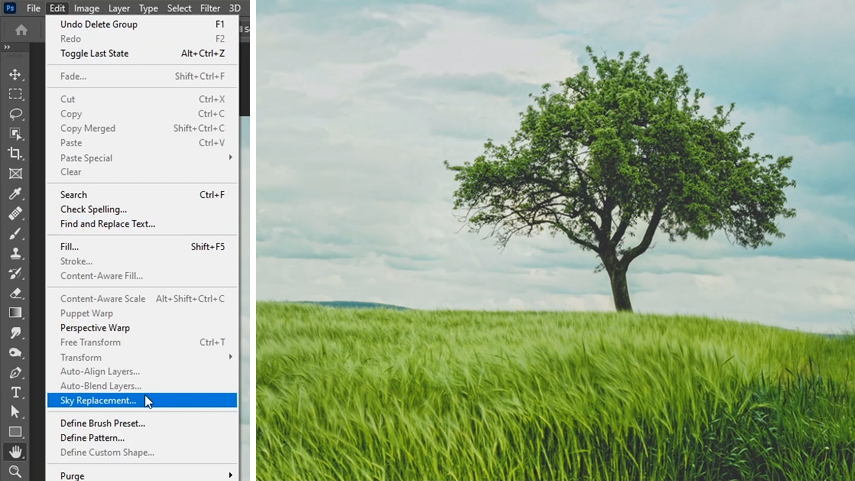Screen dimensions: 855x481
Task: Activate the Zoom tool
Action: pyautogui.click(x=15, y=471)
